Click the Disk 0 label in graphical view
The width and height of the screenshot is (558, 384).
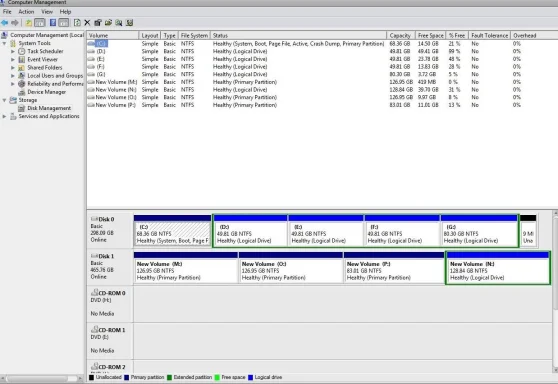point(106,219)
